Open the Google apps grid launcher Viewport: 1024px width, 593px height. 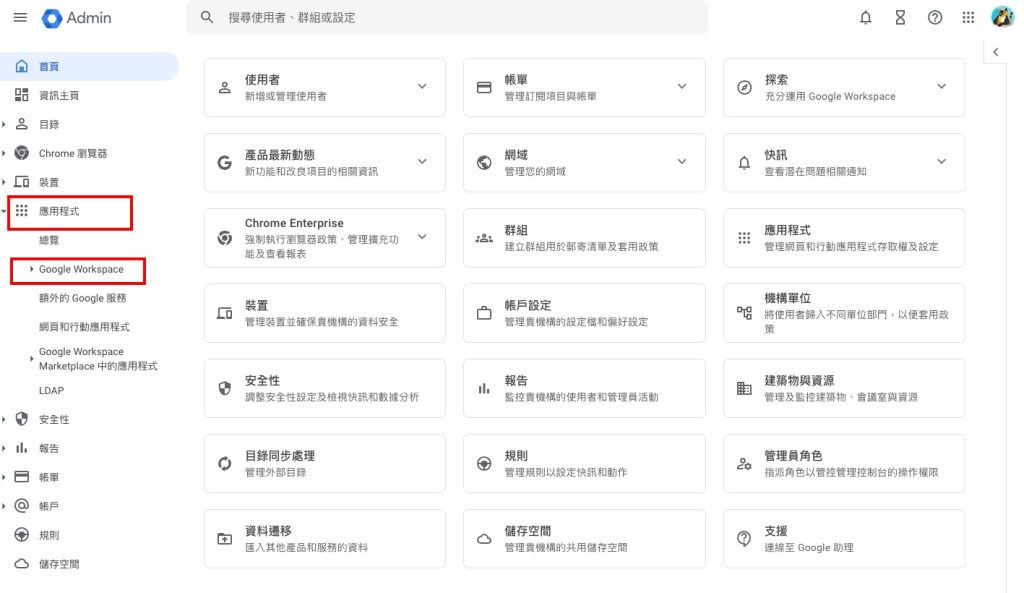tap(968, 18)
